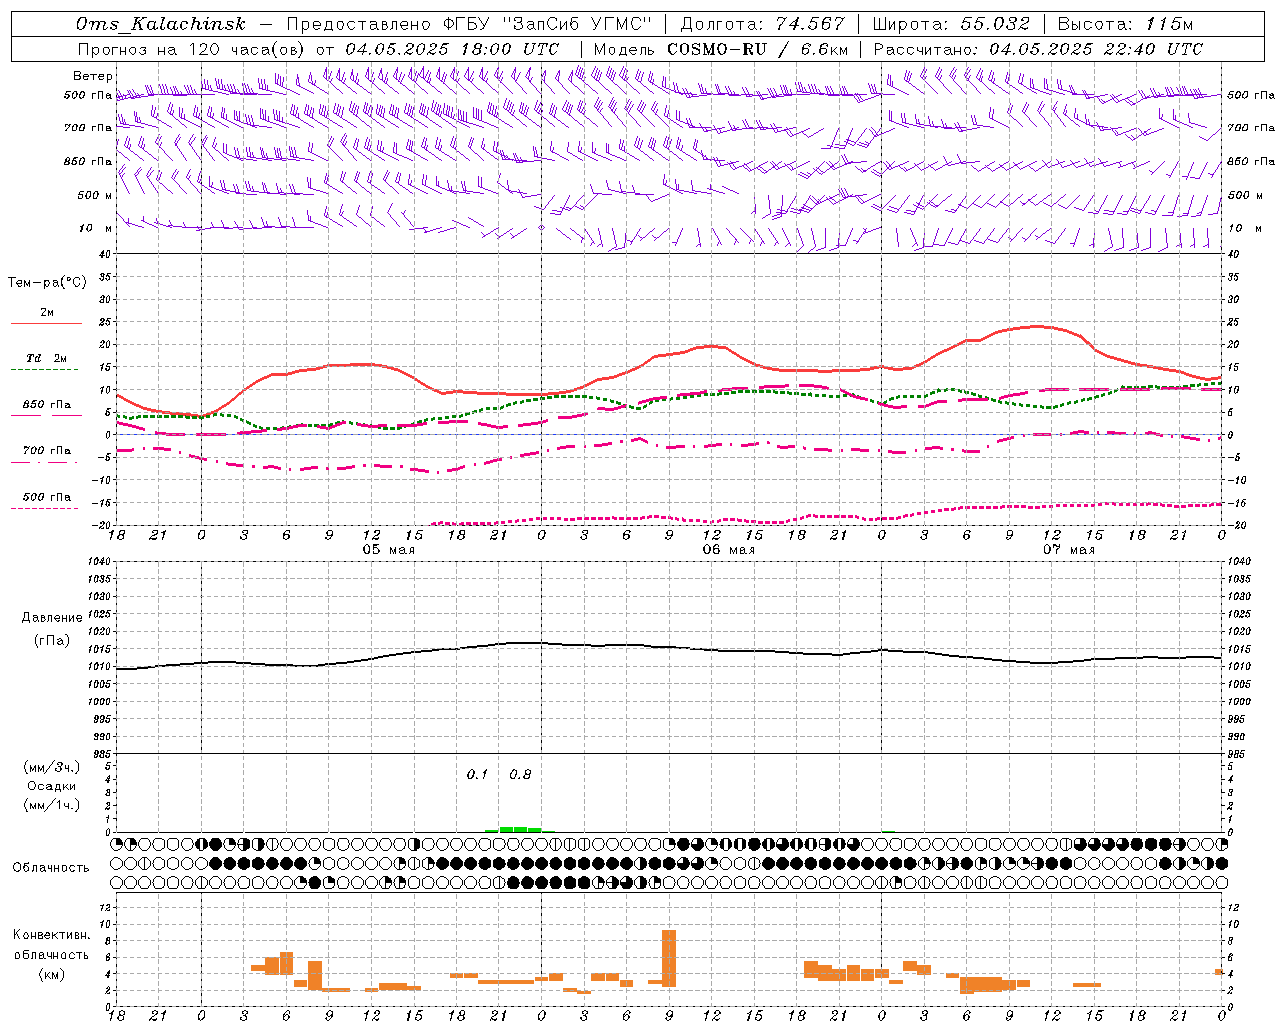1280x1024 pixels.
Task: Click the green precipitation bar
Action: coord(513,829)
